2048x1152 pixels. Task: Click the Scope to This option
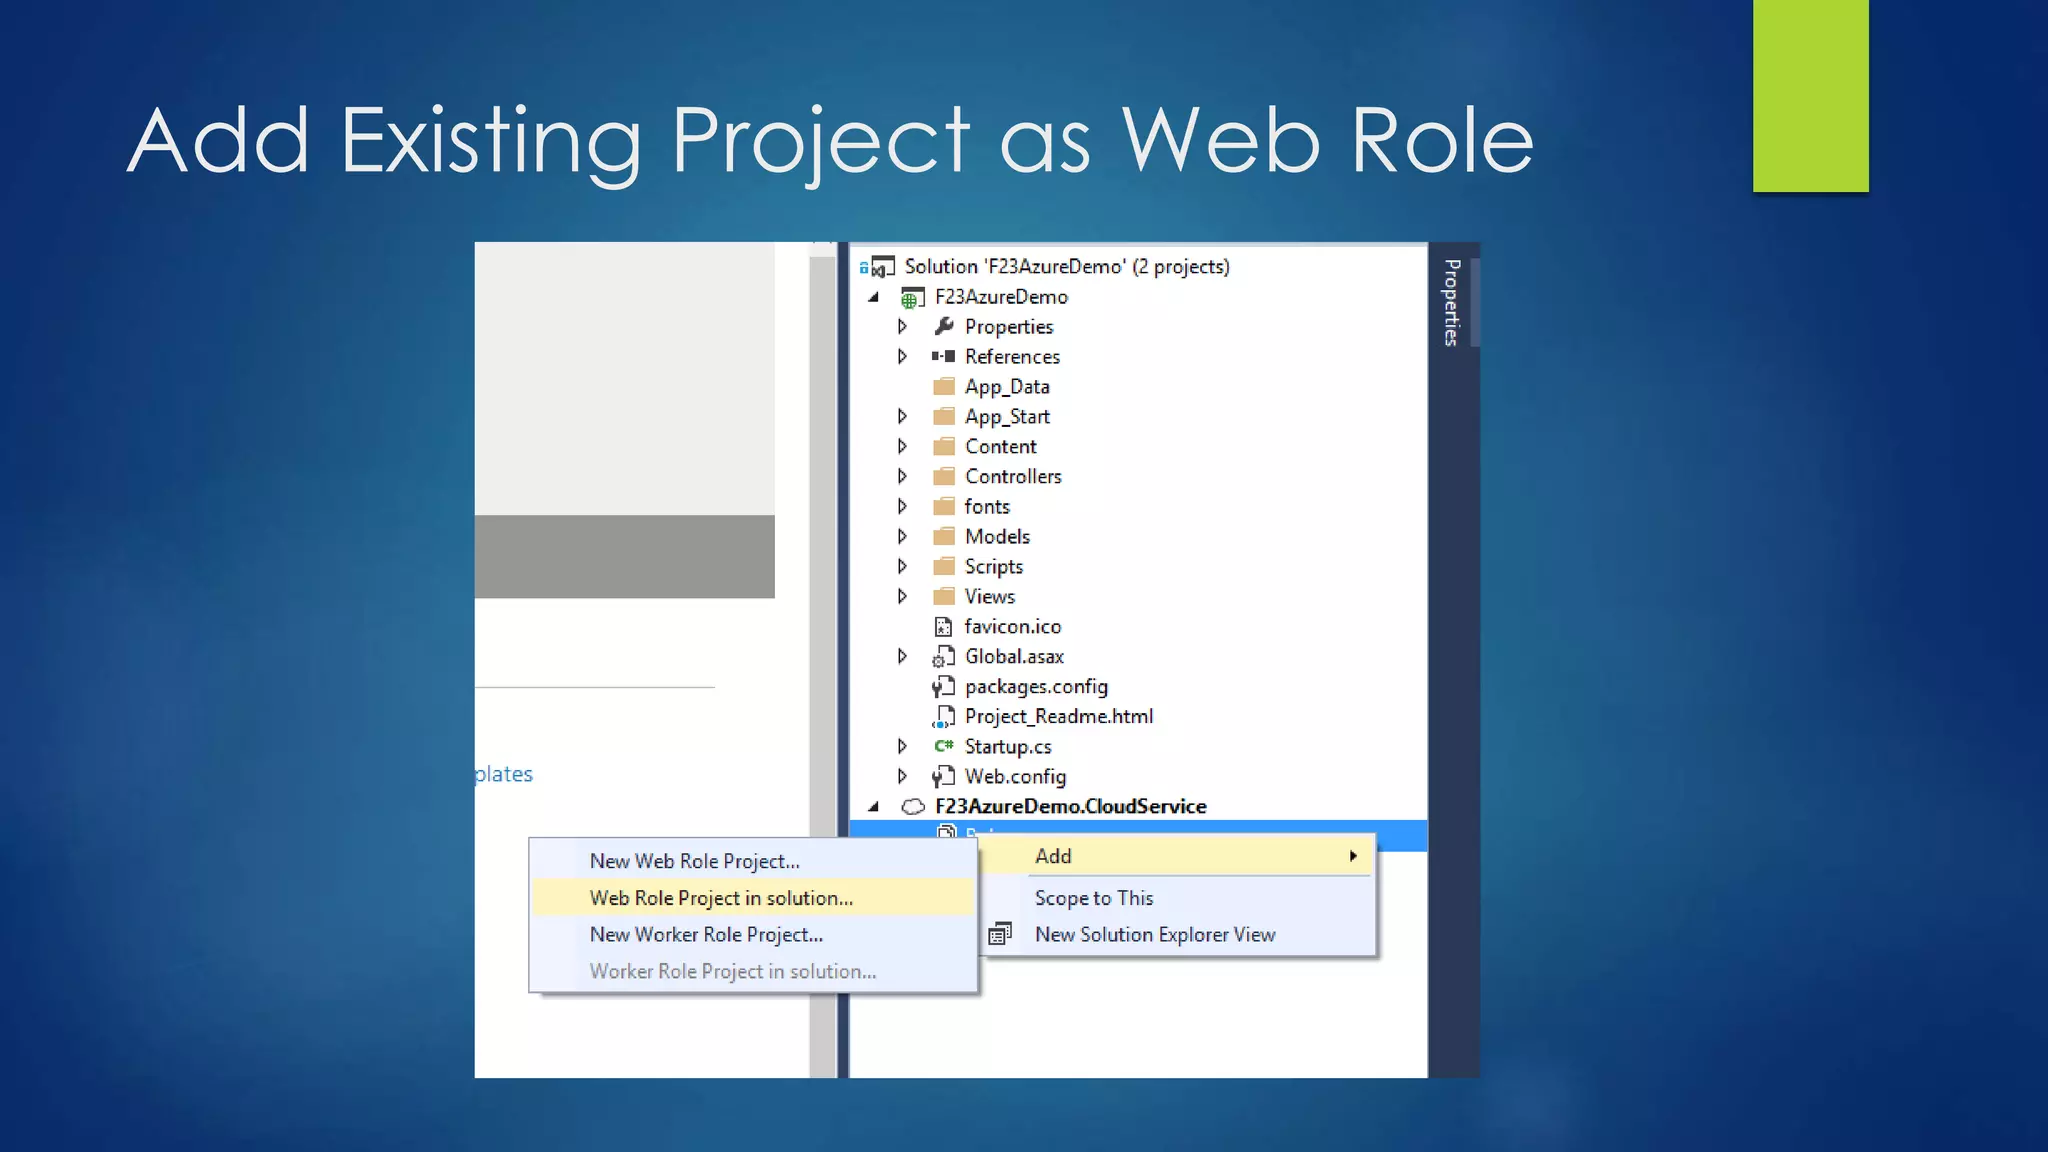[x=1094, y=898]
